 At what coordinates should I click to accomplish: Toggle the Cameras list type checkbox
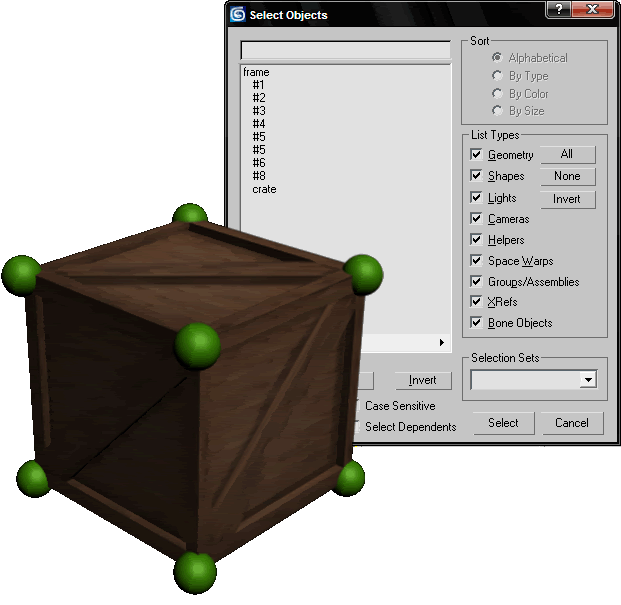click(x=476, y=218)
